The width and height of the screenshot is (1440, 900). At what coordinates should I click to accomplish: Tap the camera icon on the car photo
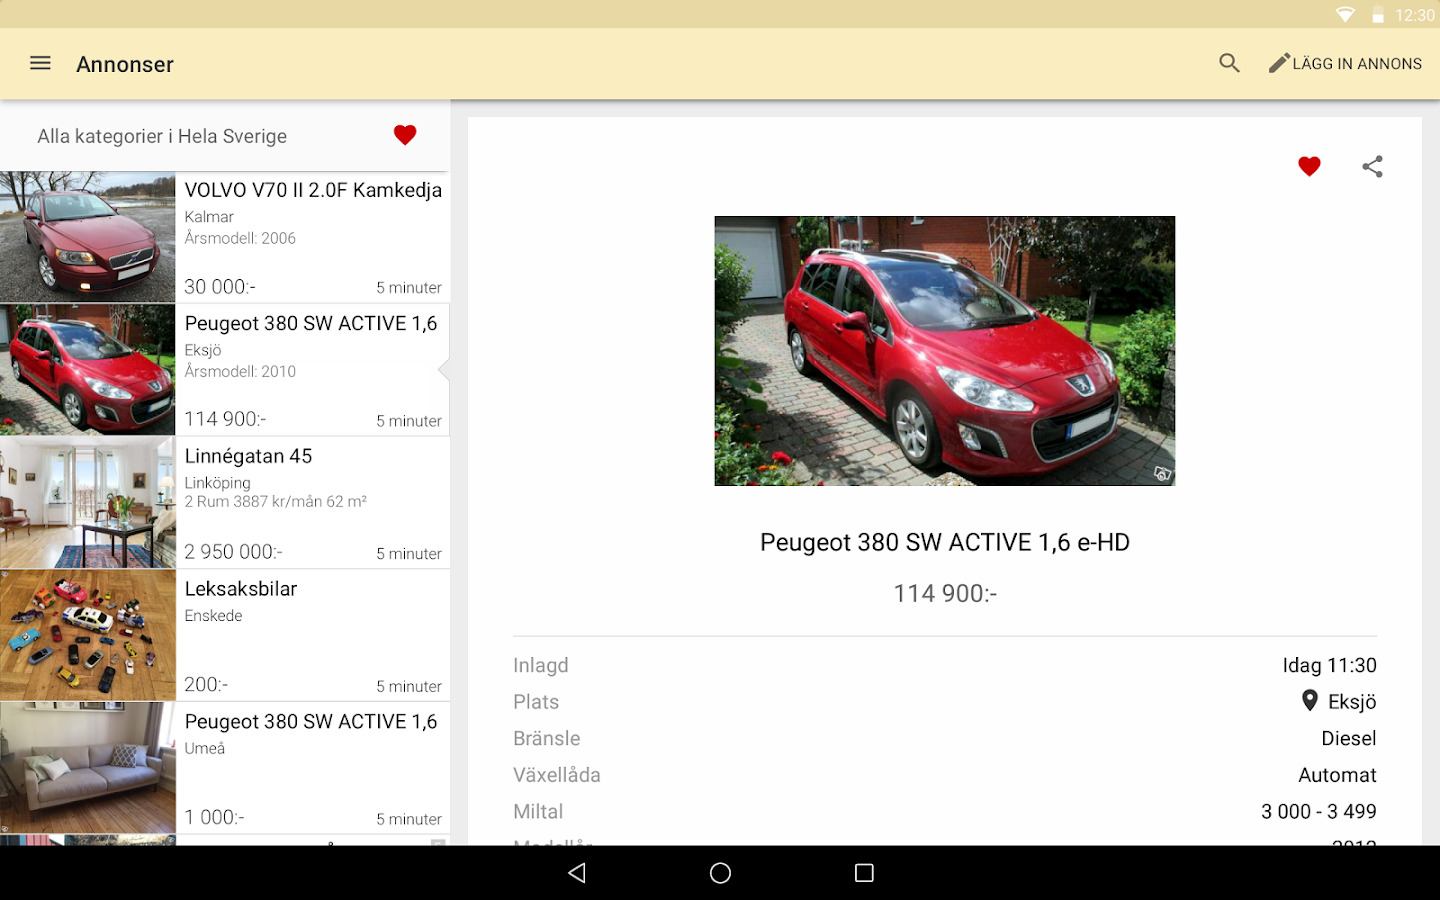click(x=1160, y=474)
